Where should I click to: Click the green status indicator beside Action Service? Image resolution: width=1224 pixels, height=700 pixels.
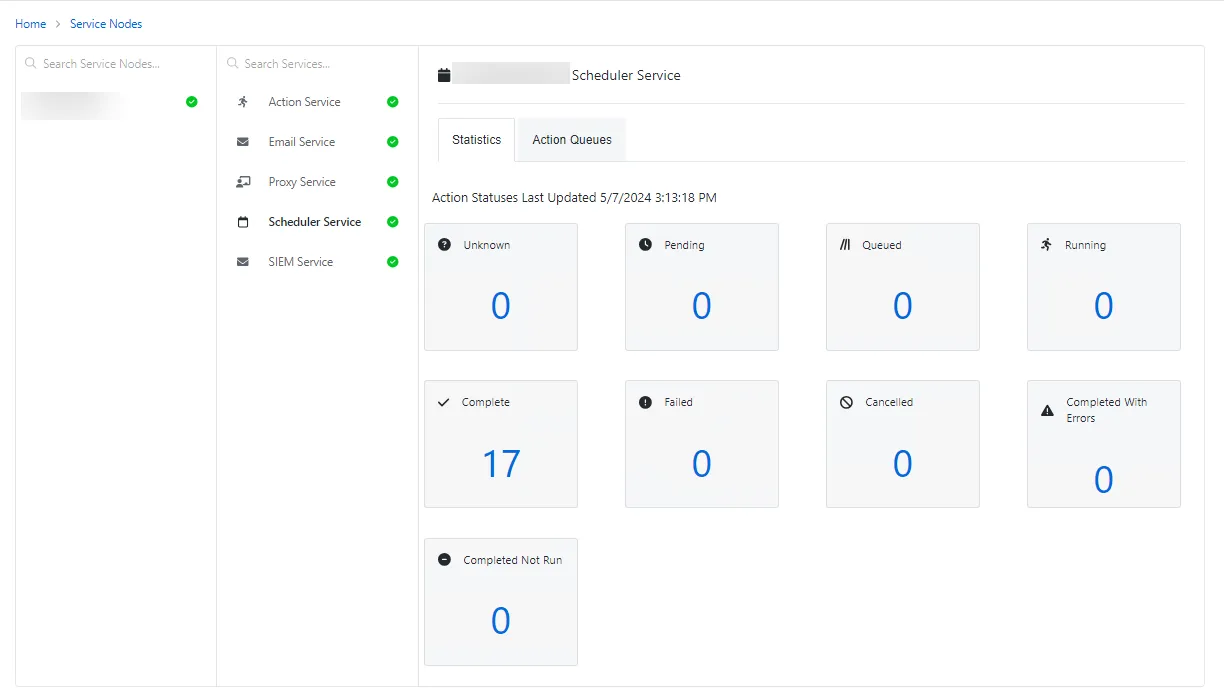click(392, 101)
